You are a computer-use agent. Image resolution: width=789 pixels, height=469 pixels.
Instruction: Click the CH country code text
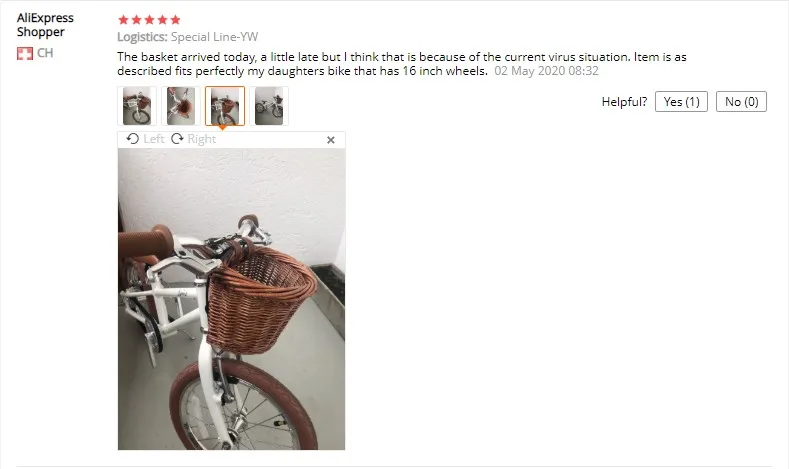click(45, 53)
